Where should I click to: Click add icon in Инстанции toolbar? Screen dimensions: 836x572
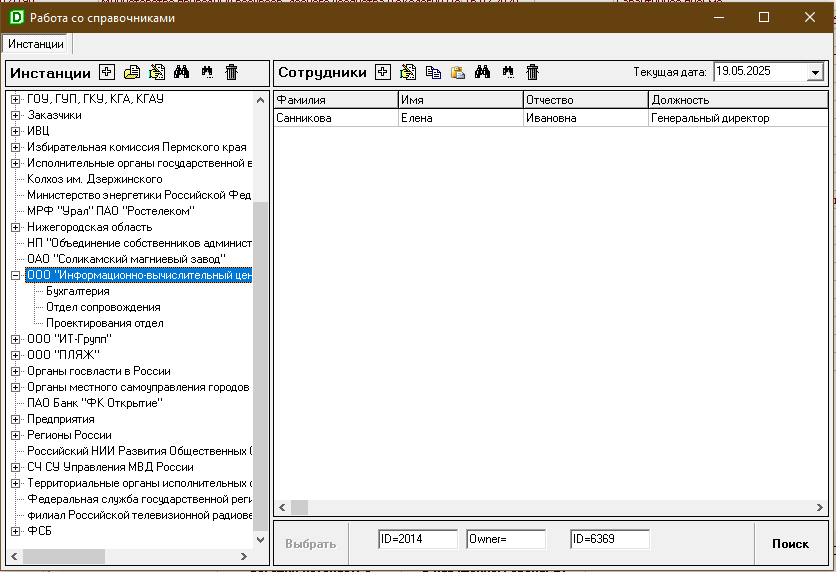[x=107, y=72]
